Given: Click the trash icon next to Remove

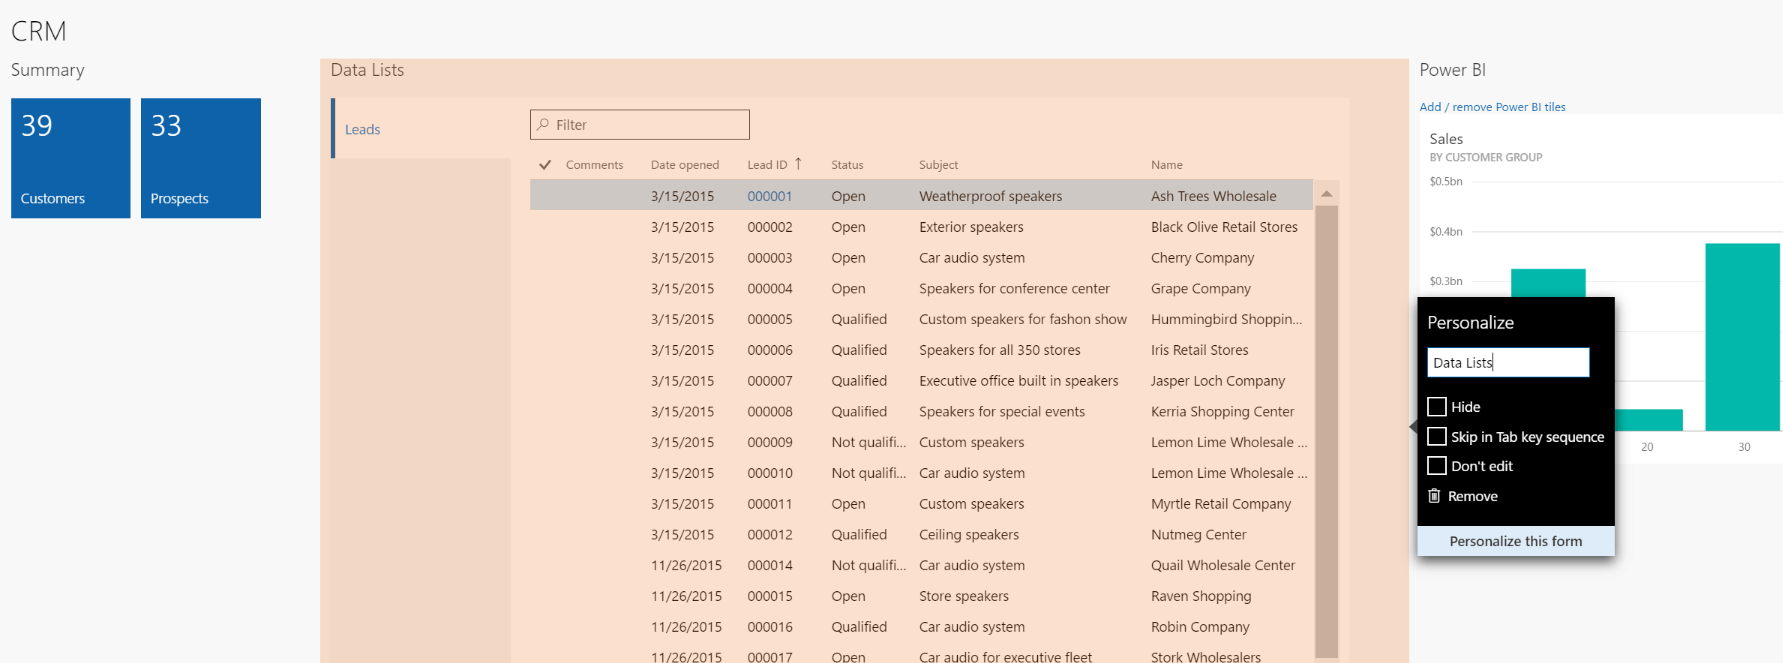Looking at the screenshot, I should pyautogui.click(x=1434, y=496).
